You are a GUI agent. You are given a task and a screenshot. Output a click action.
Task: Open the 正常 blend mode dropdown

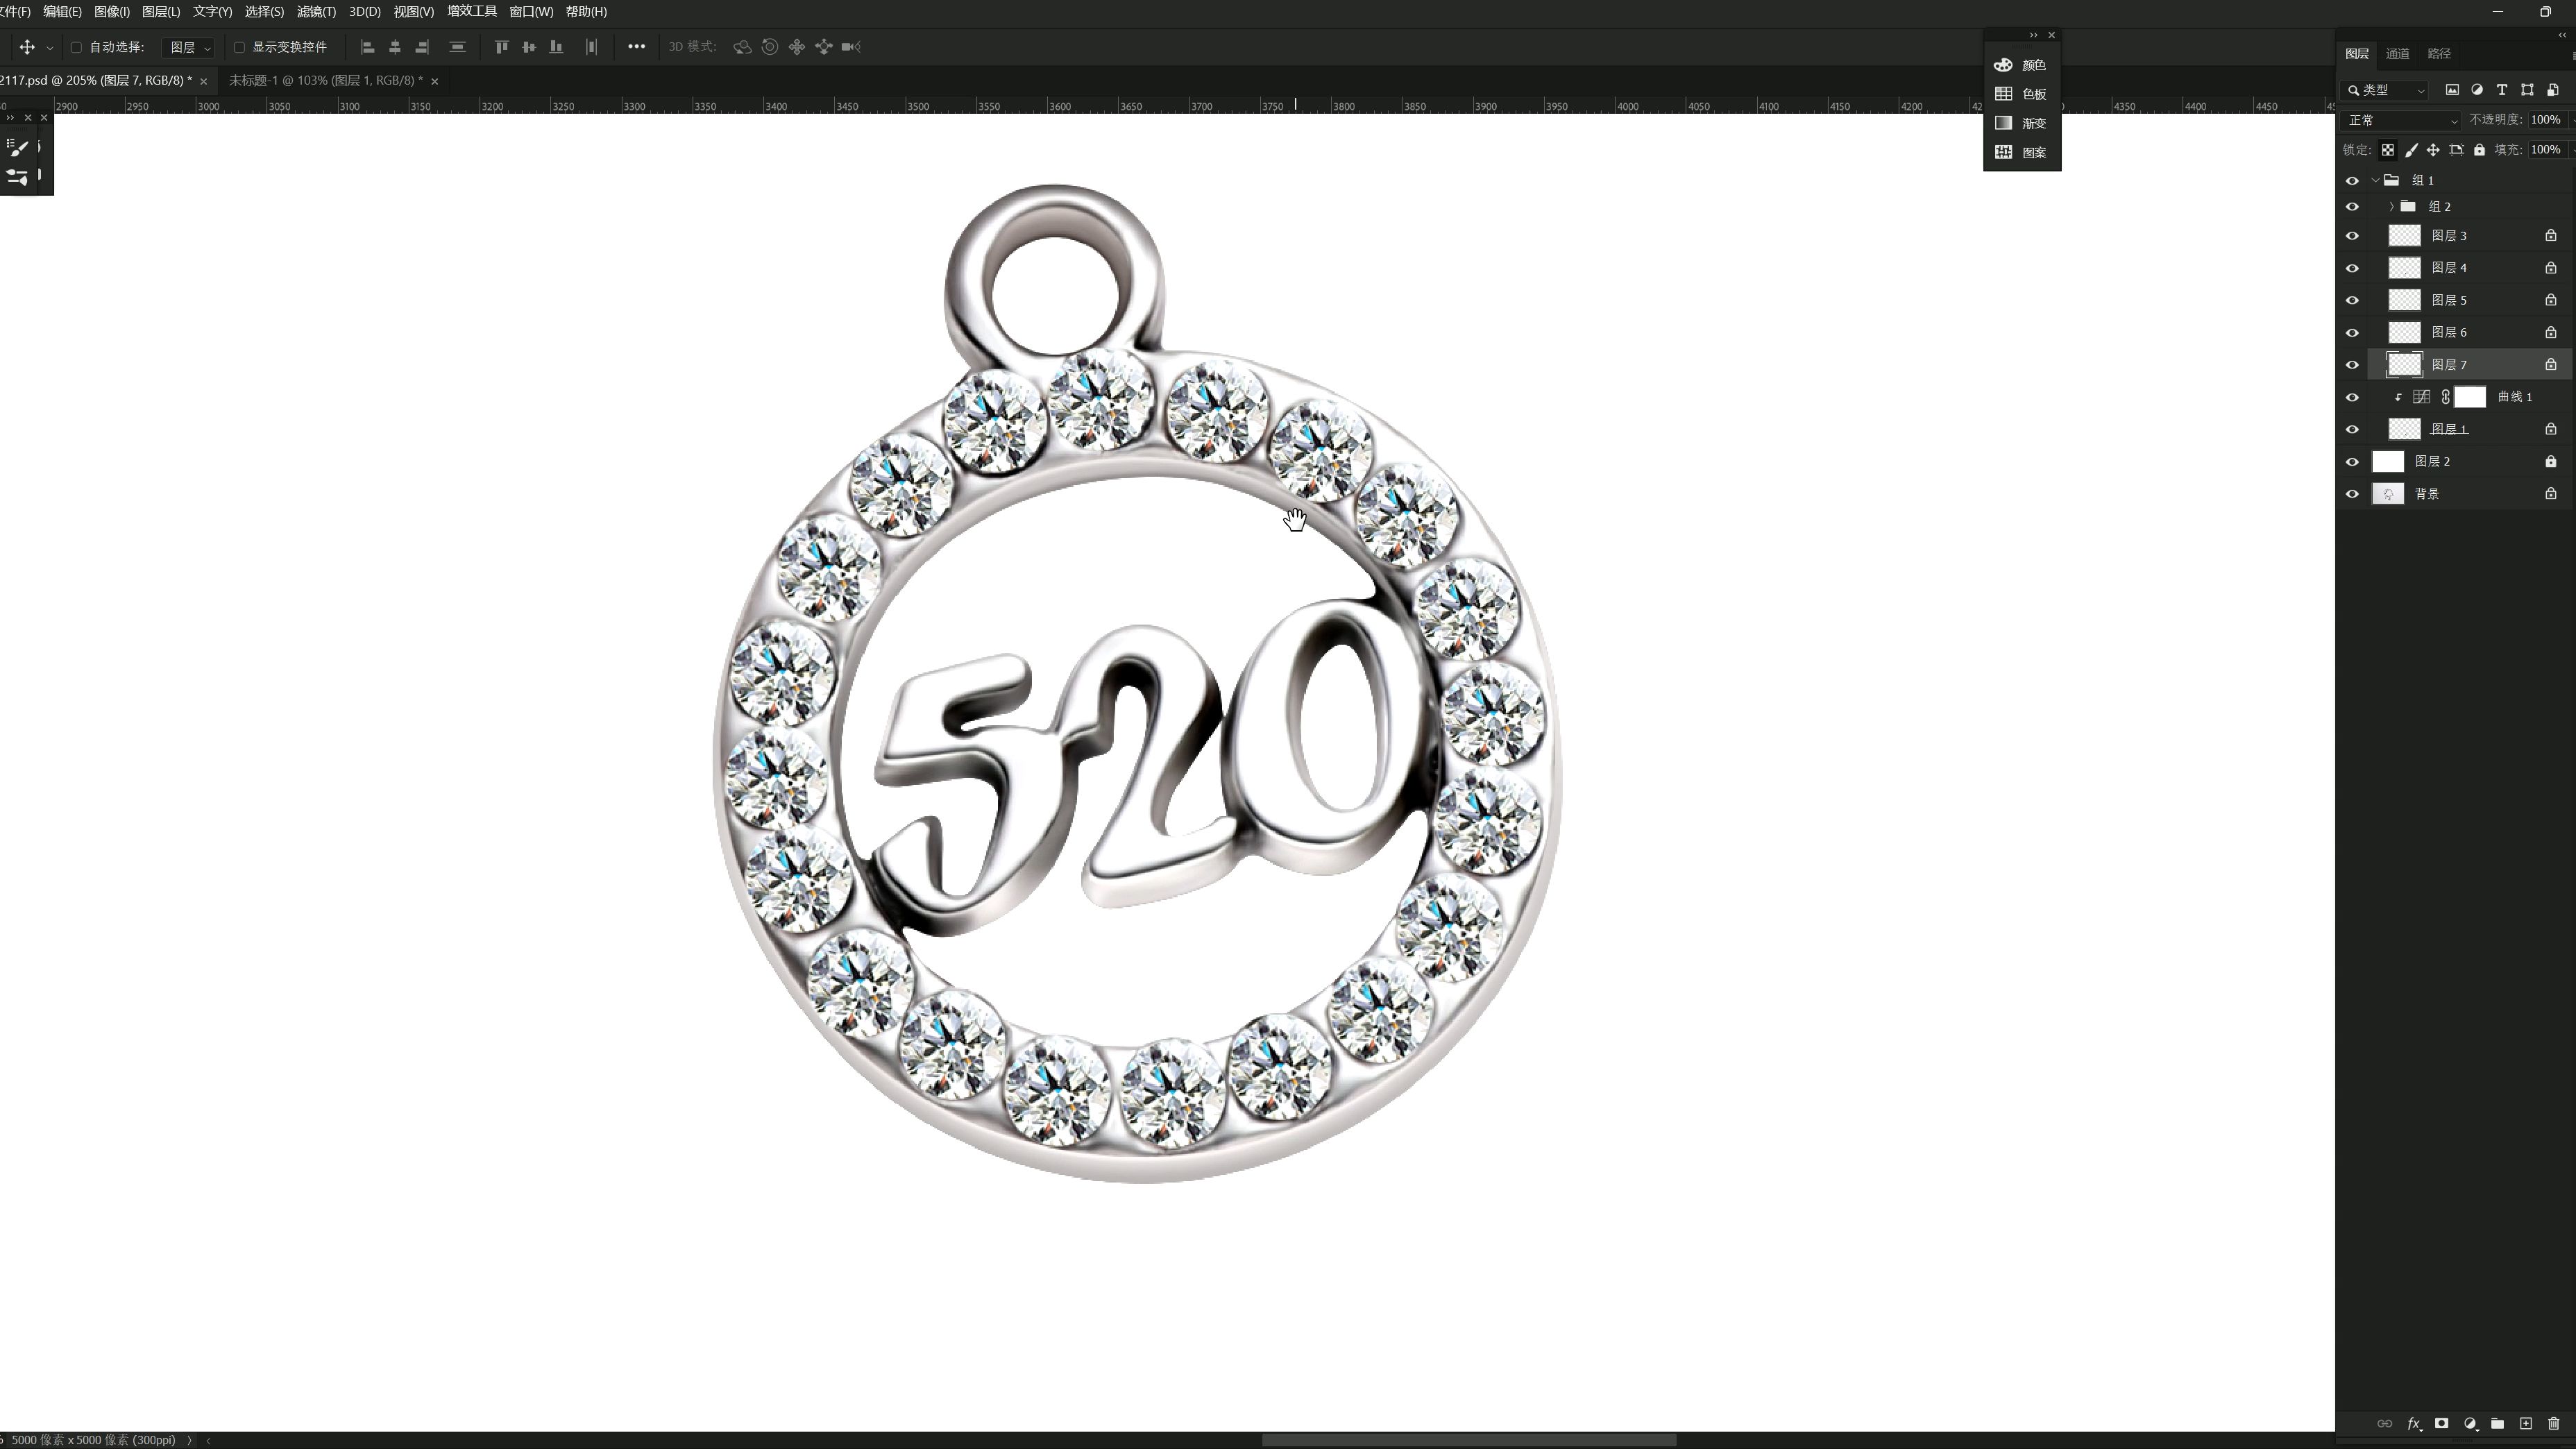click(x=2401, y=120)
